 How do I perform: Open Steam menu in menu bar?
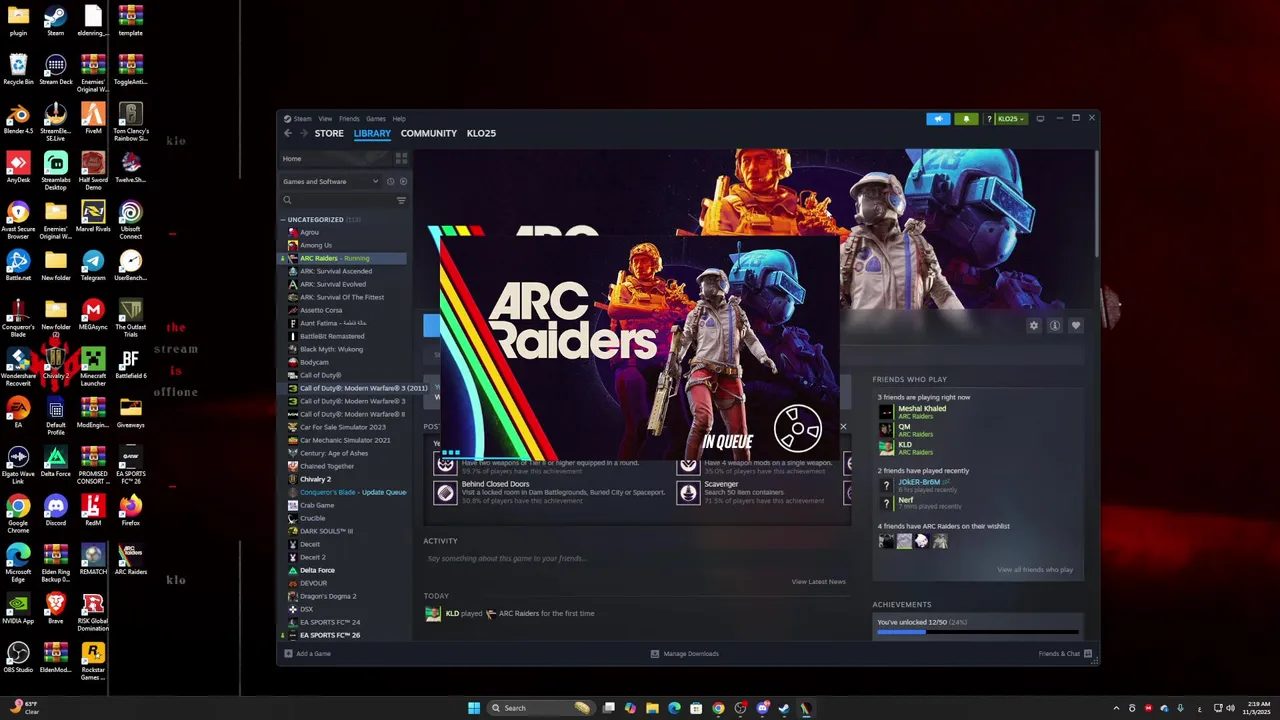[302, 118]
